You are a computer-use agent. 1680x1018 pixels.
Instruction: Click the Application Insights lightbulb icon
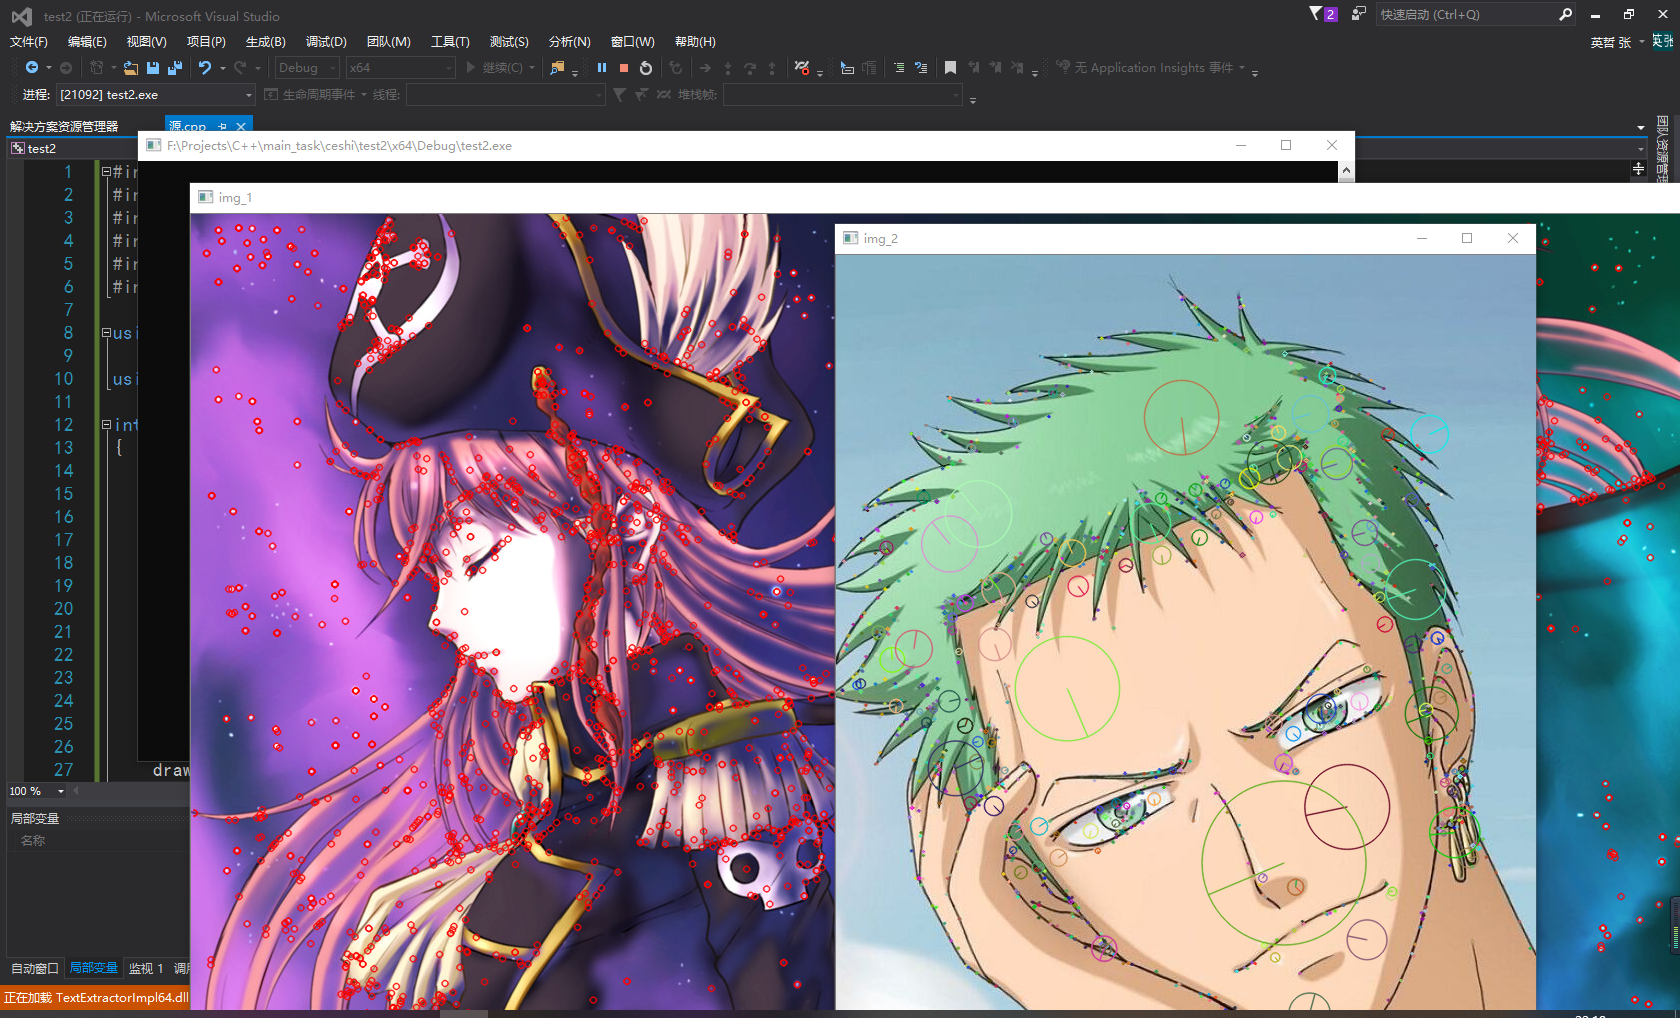tap(1063, 67)
